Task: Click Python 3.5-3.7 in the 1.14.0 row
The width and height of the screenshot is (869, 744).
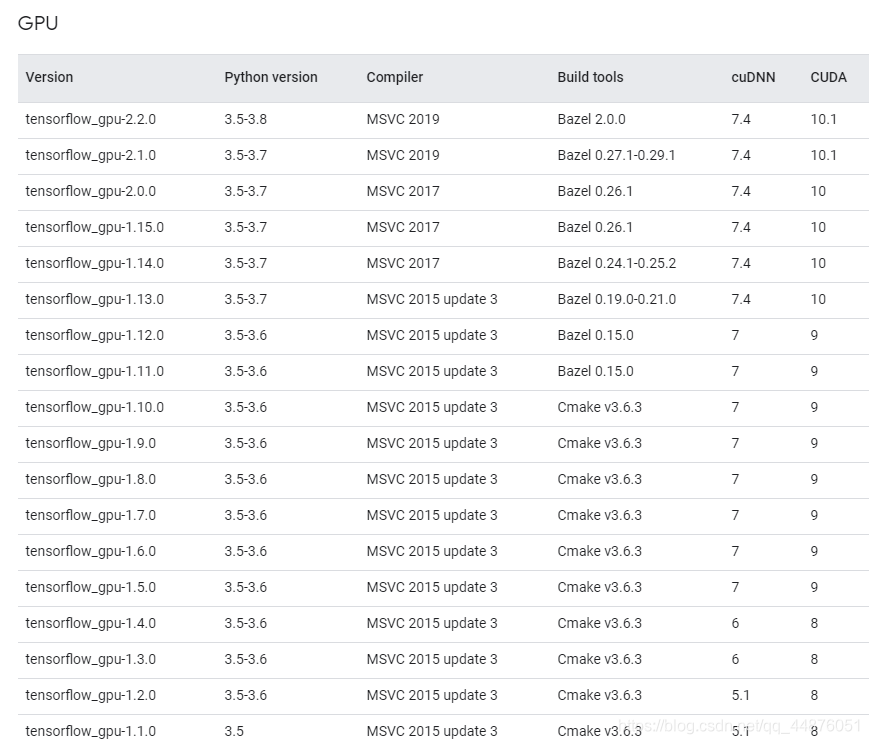Action: click(246, 263)
